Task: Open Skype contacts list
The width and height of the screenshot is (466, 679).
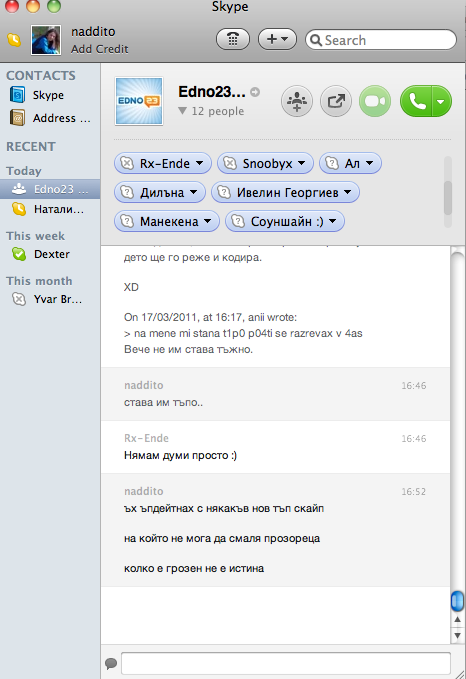Action: [48, 95]
